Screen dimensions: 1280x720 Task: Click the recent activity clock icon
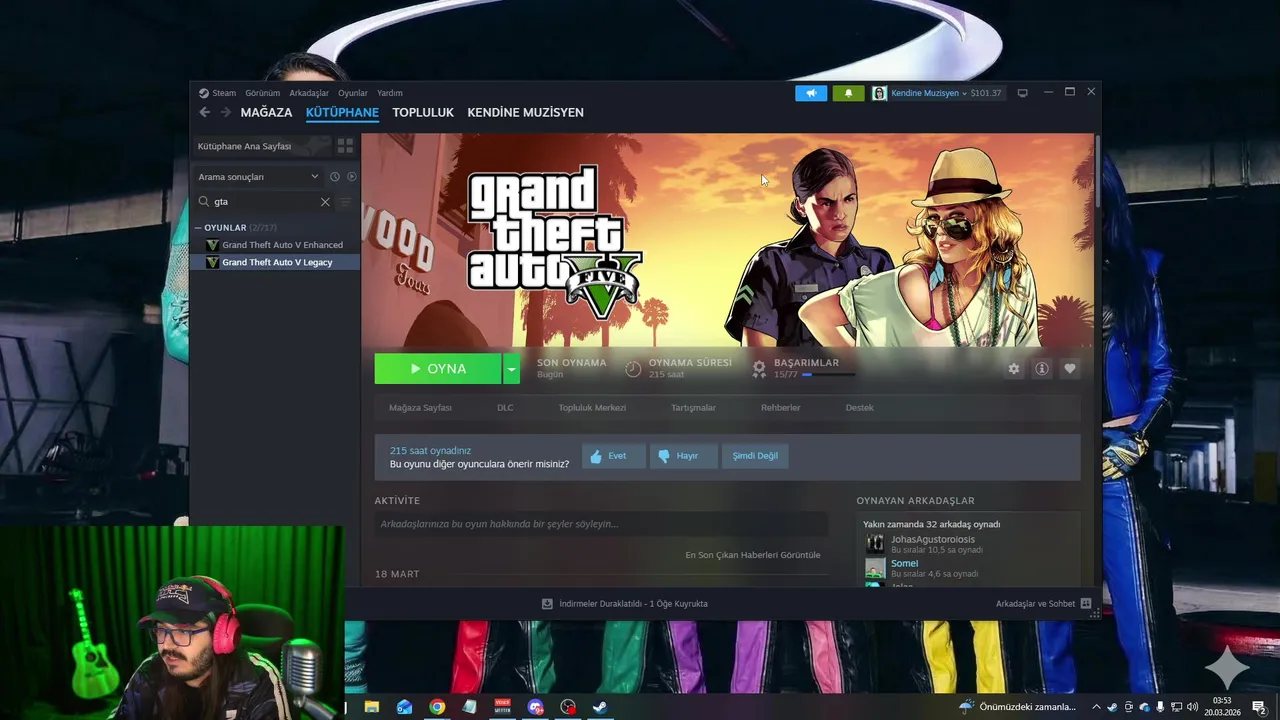coord(335,177)
